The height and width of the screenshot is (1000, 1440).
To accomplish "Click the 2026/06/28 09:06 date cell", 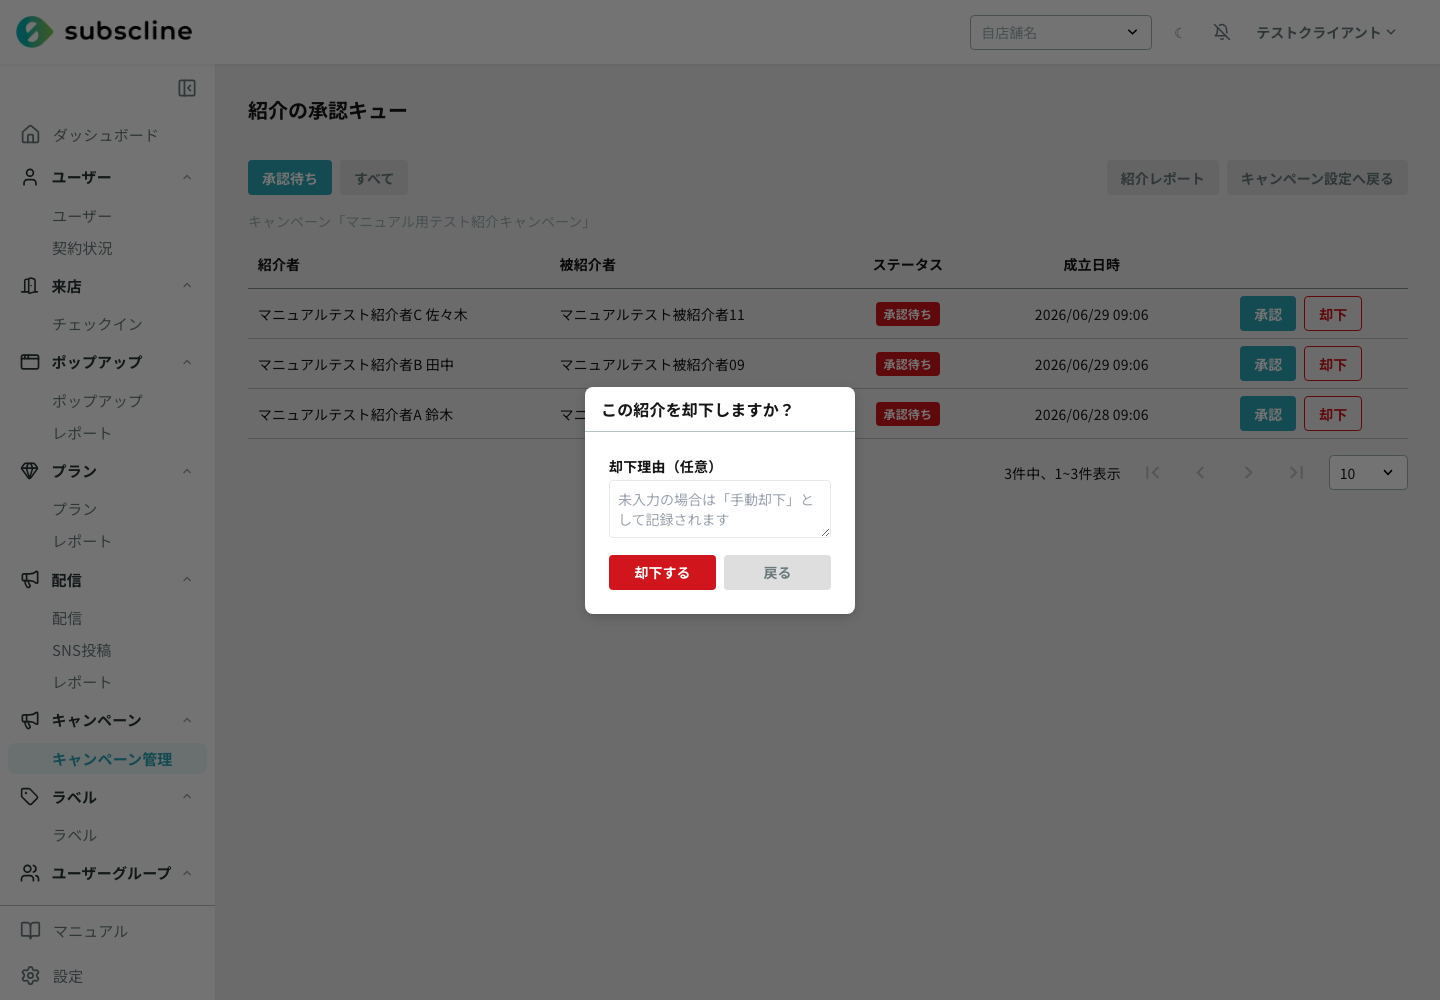I will click(1091, 415).
